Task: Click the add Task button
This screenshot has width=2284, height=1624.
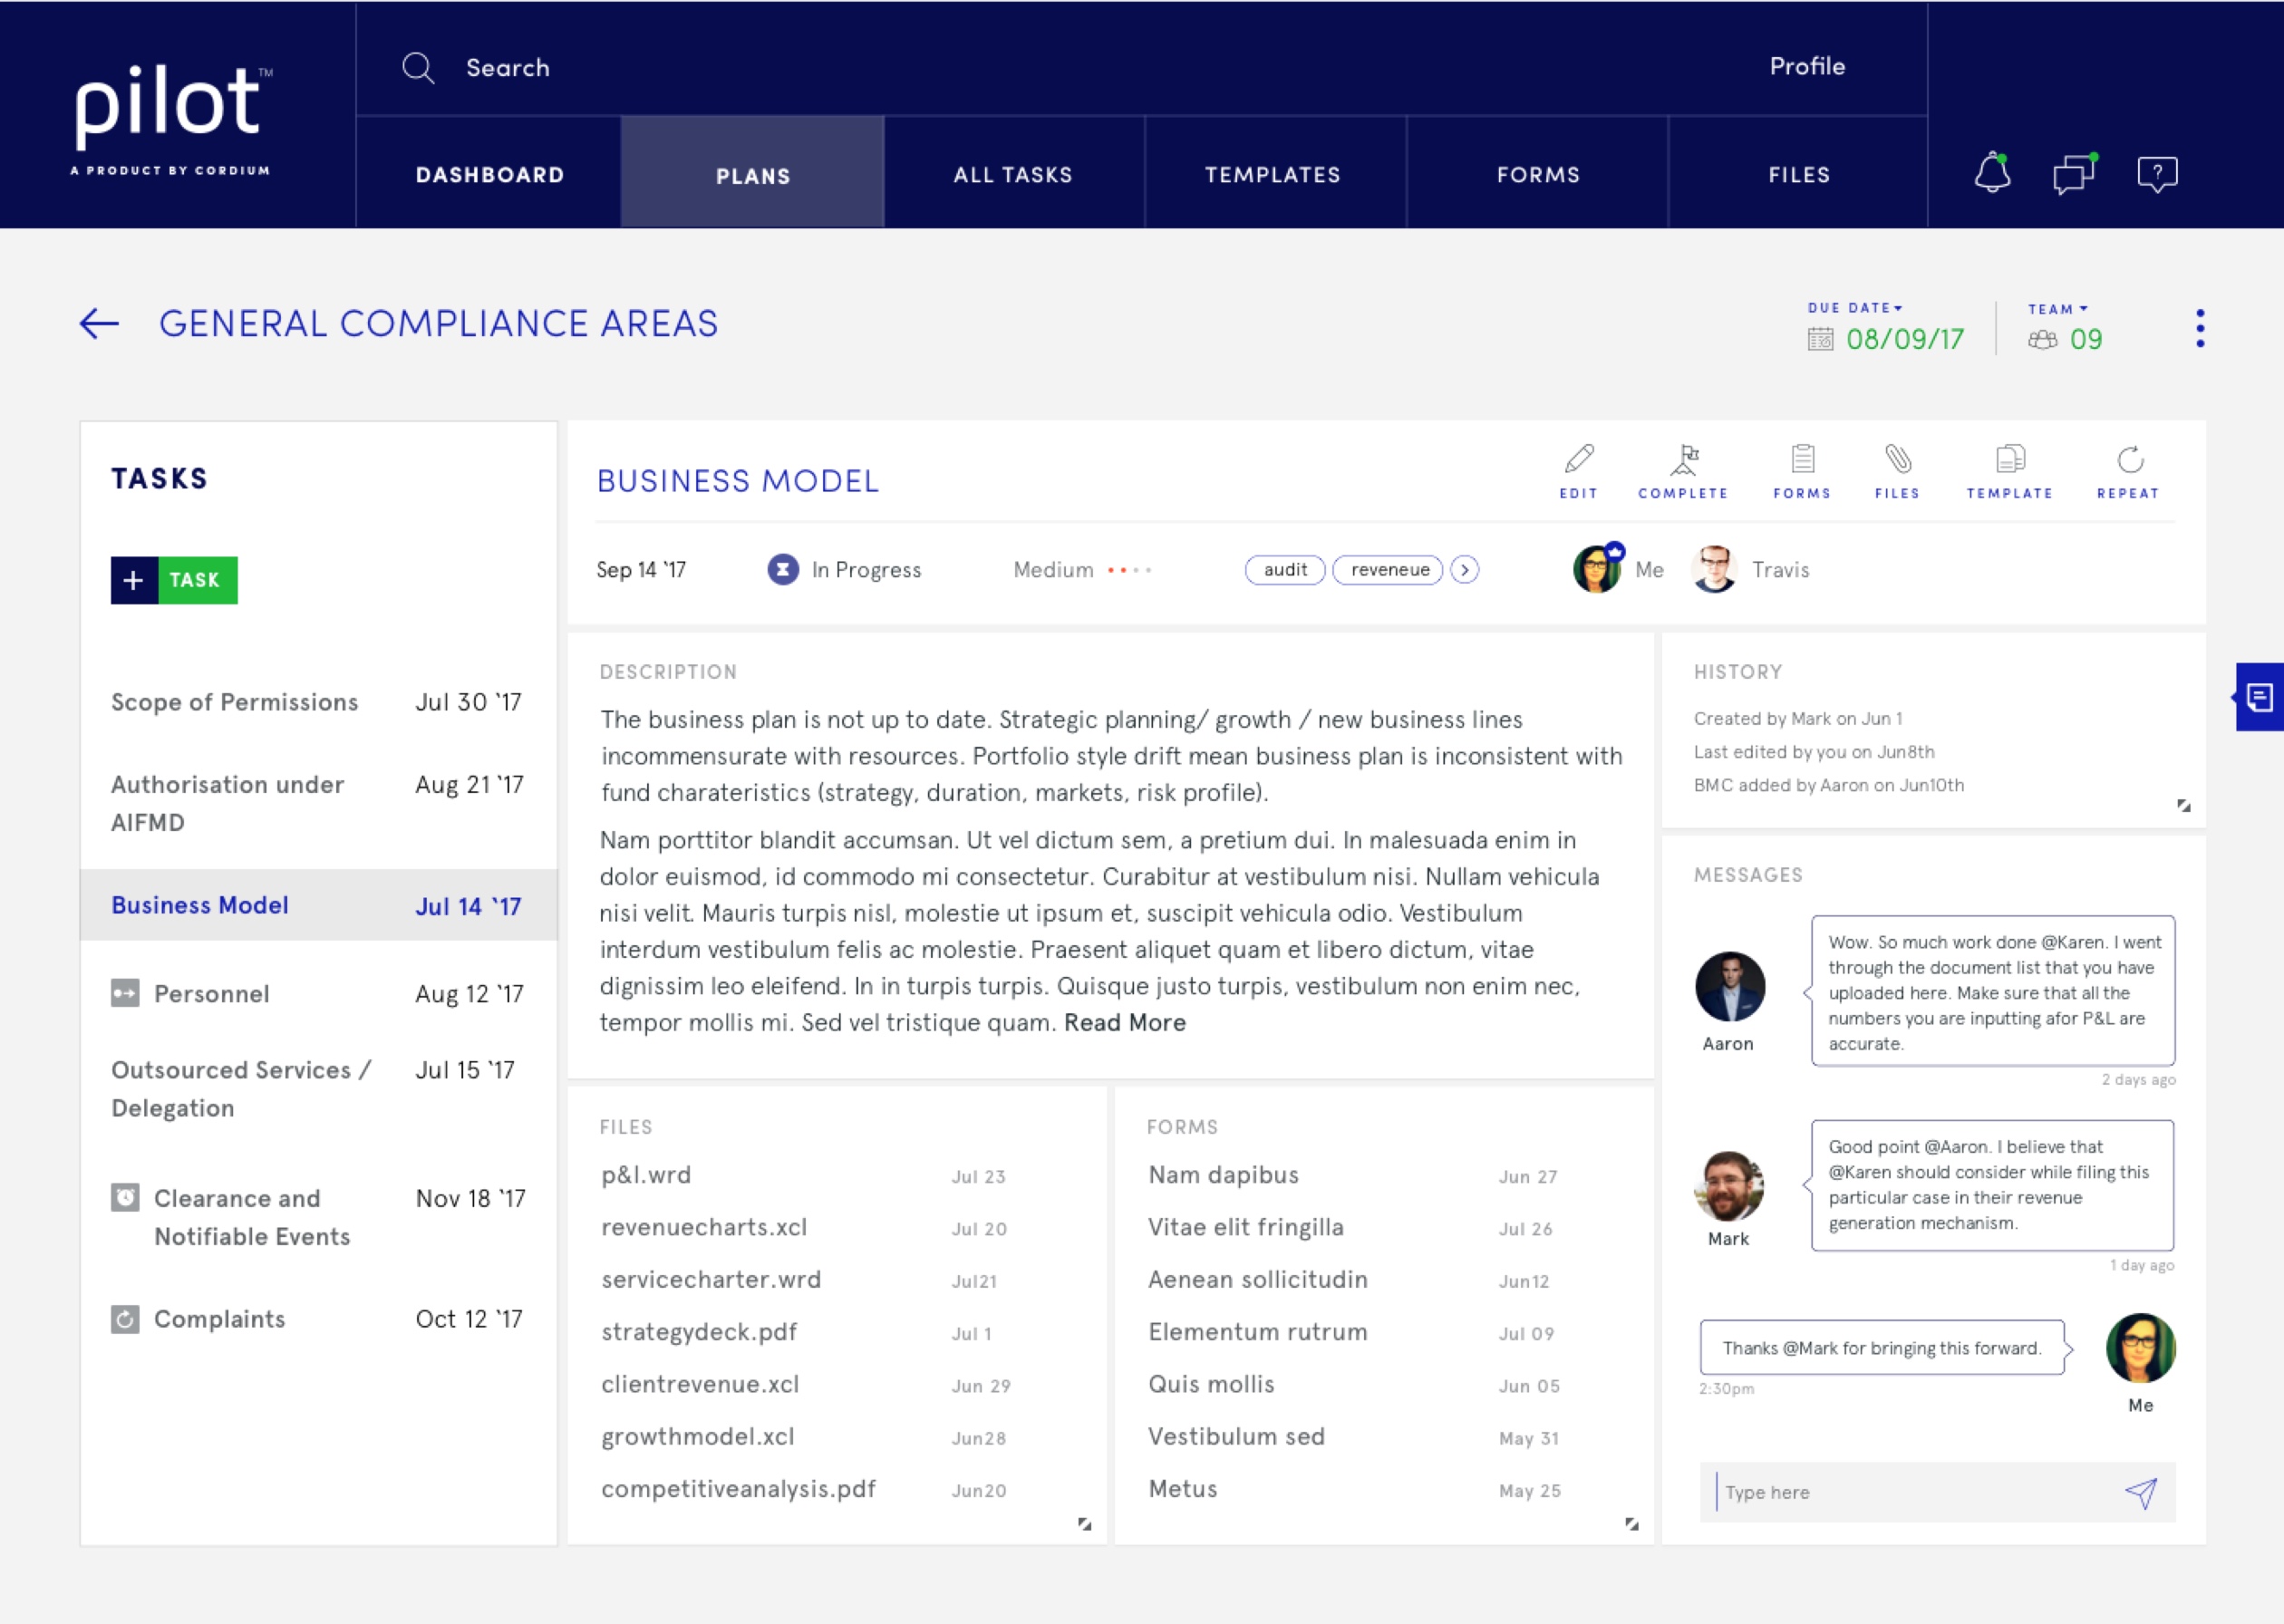Action: coord(174,580)
